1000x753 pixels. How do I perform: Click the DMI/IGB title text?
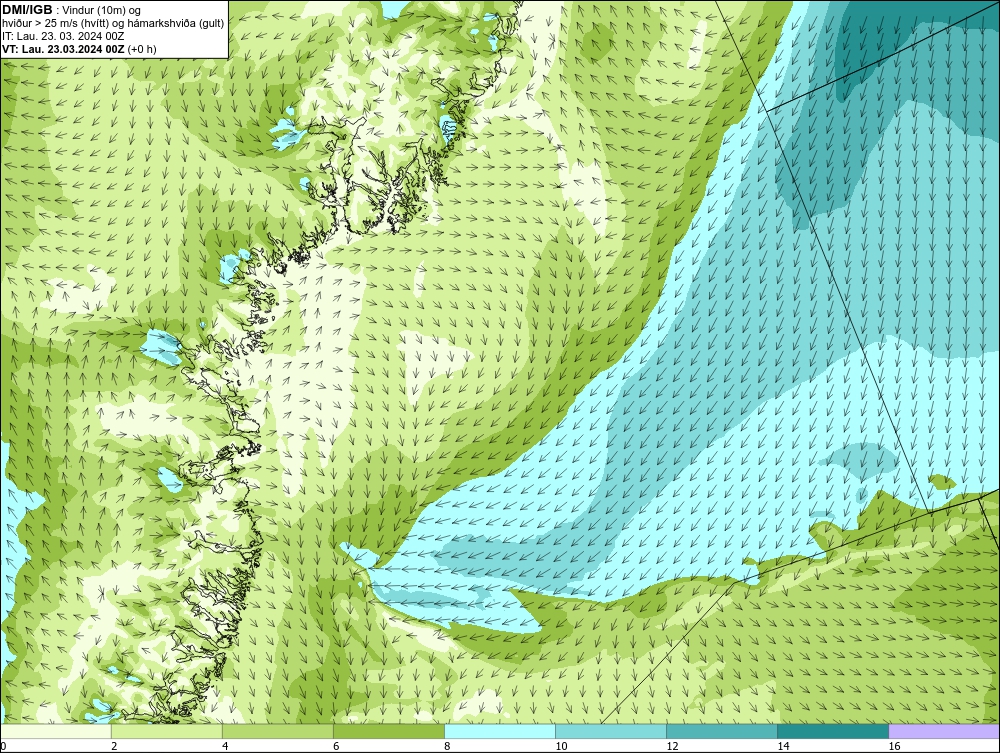(x=27, y=10)
